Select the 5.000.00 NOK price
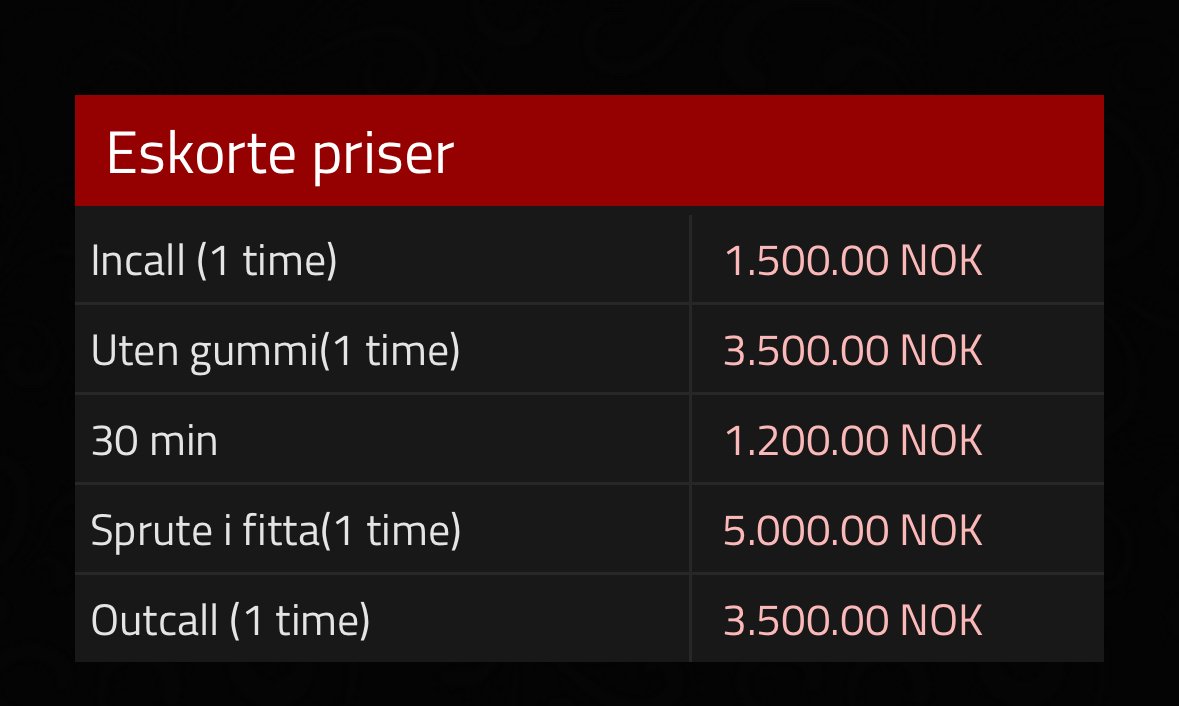Viewport: 1179px width, 706px height. 853,531
